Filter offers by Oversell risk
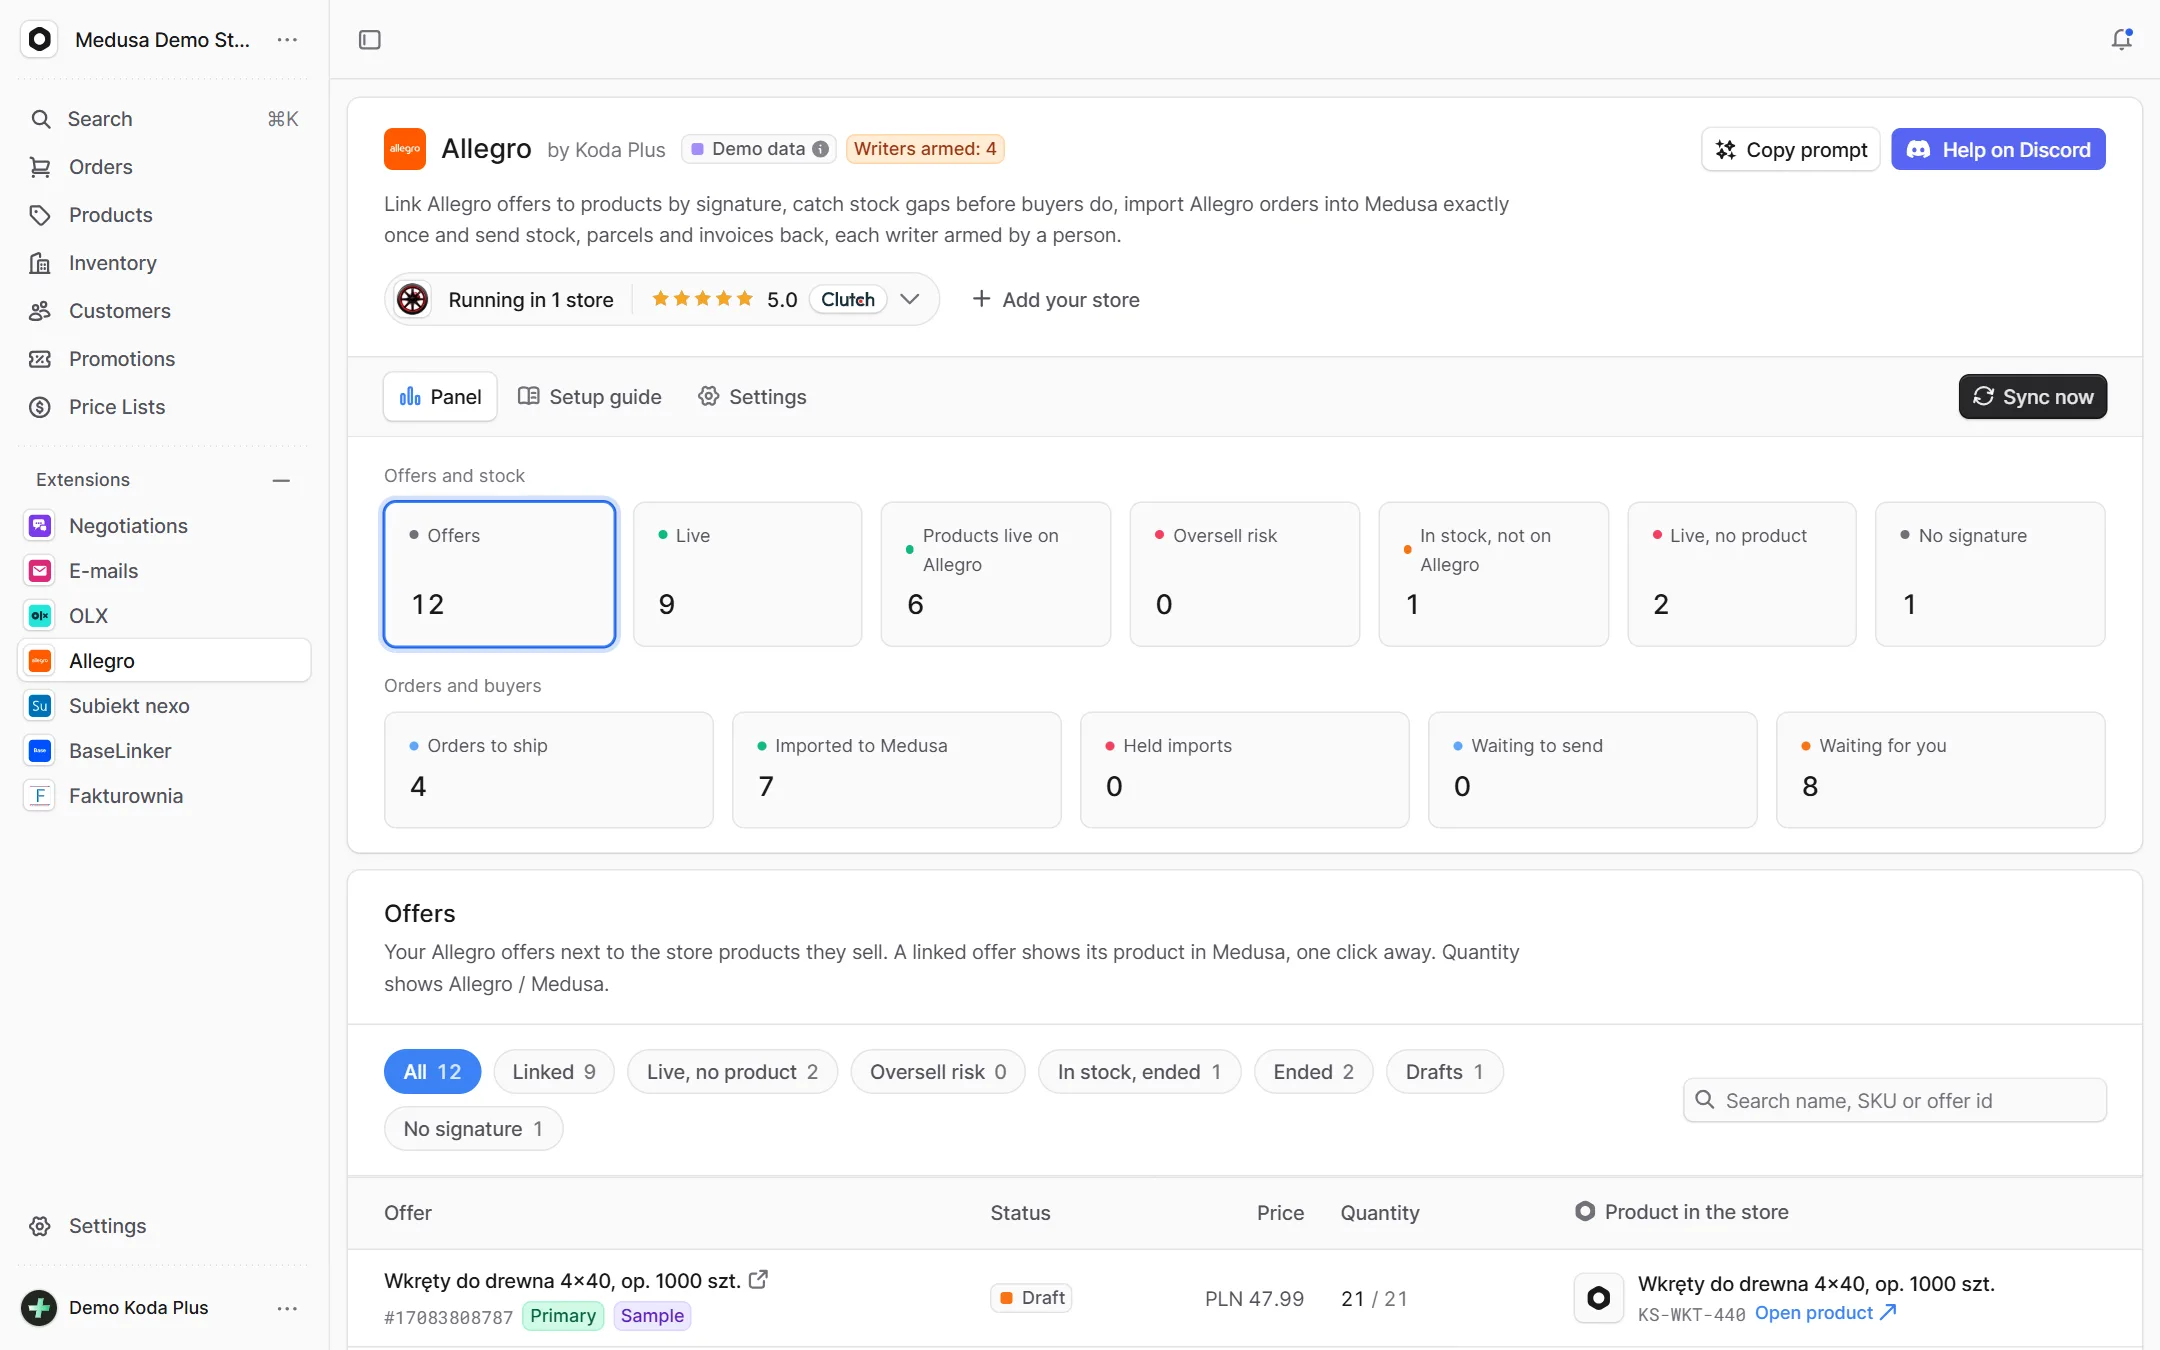The image size is (2160, 1350). [938, 1072]
